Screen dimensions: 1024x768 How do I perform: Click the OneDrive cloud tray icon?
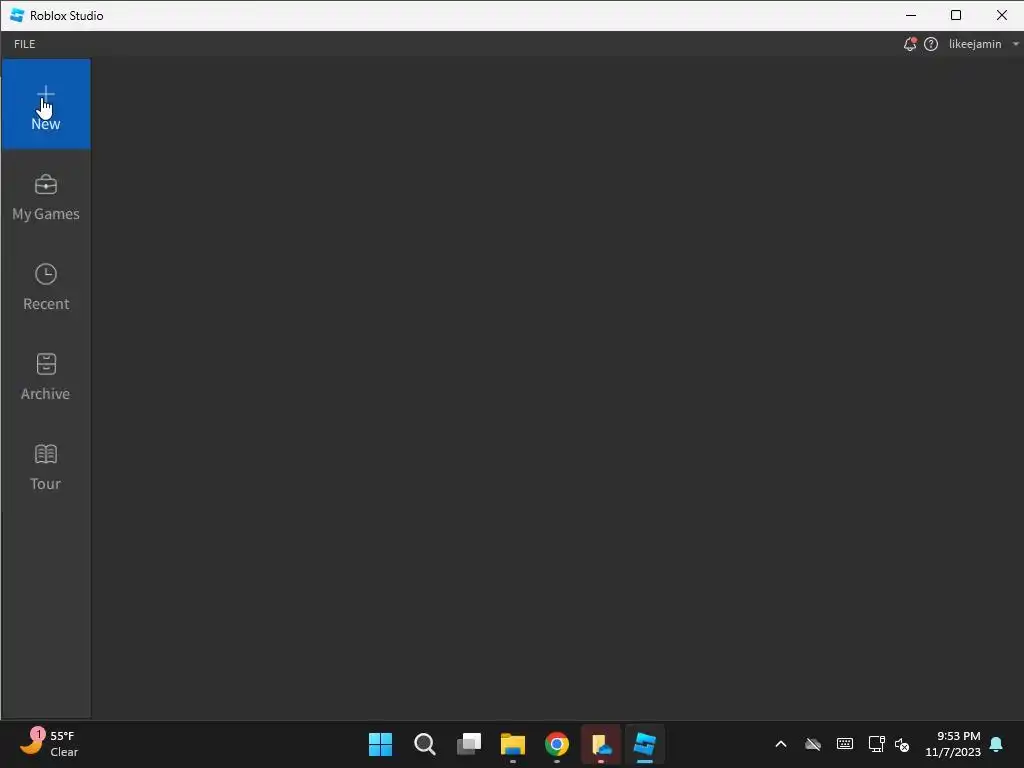coord(813,744)
